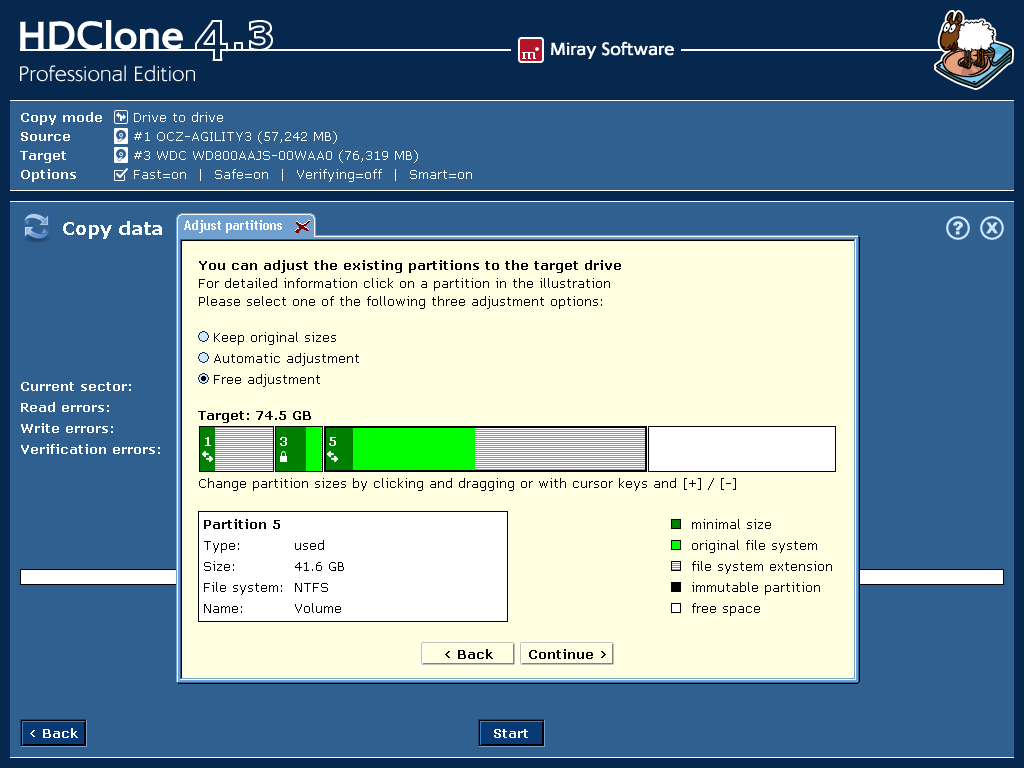Click the white free space area
This screenshot has width=1024, height=768.
pyautogui.click(x=741, y=449)
